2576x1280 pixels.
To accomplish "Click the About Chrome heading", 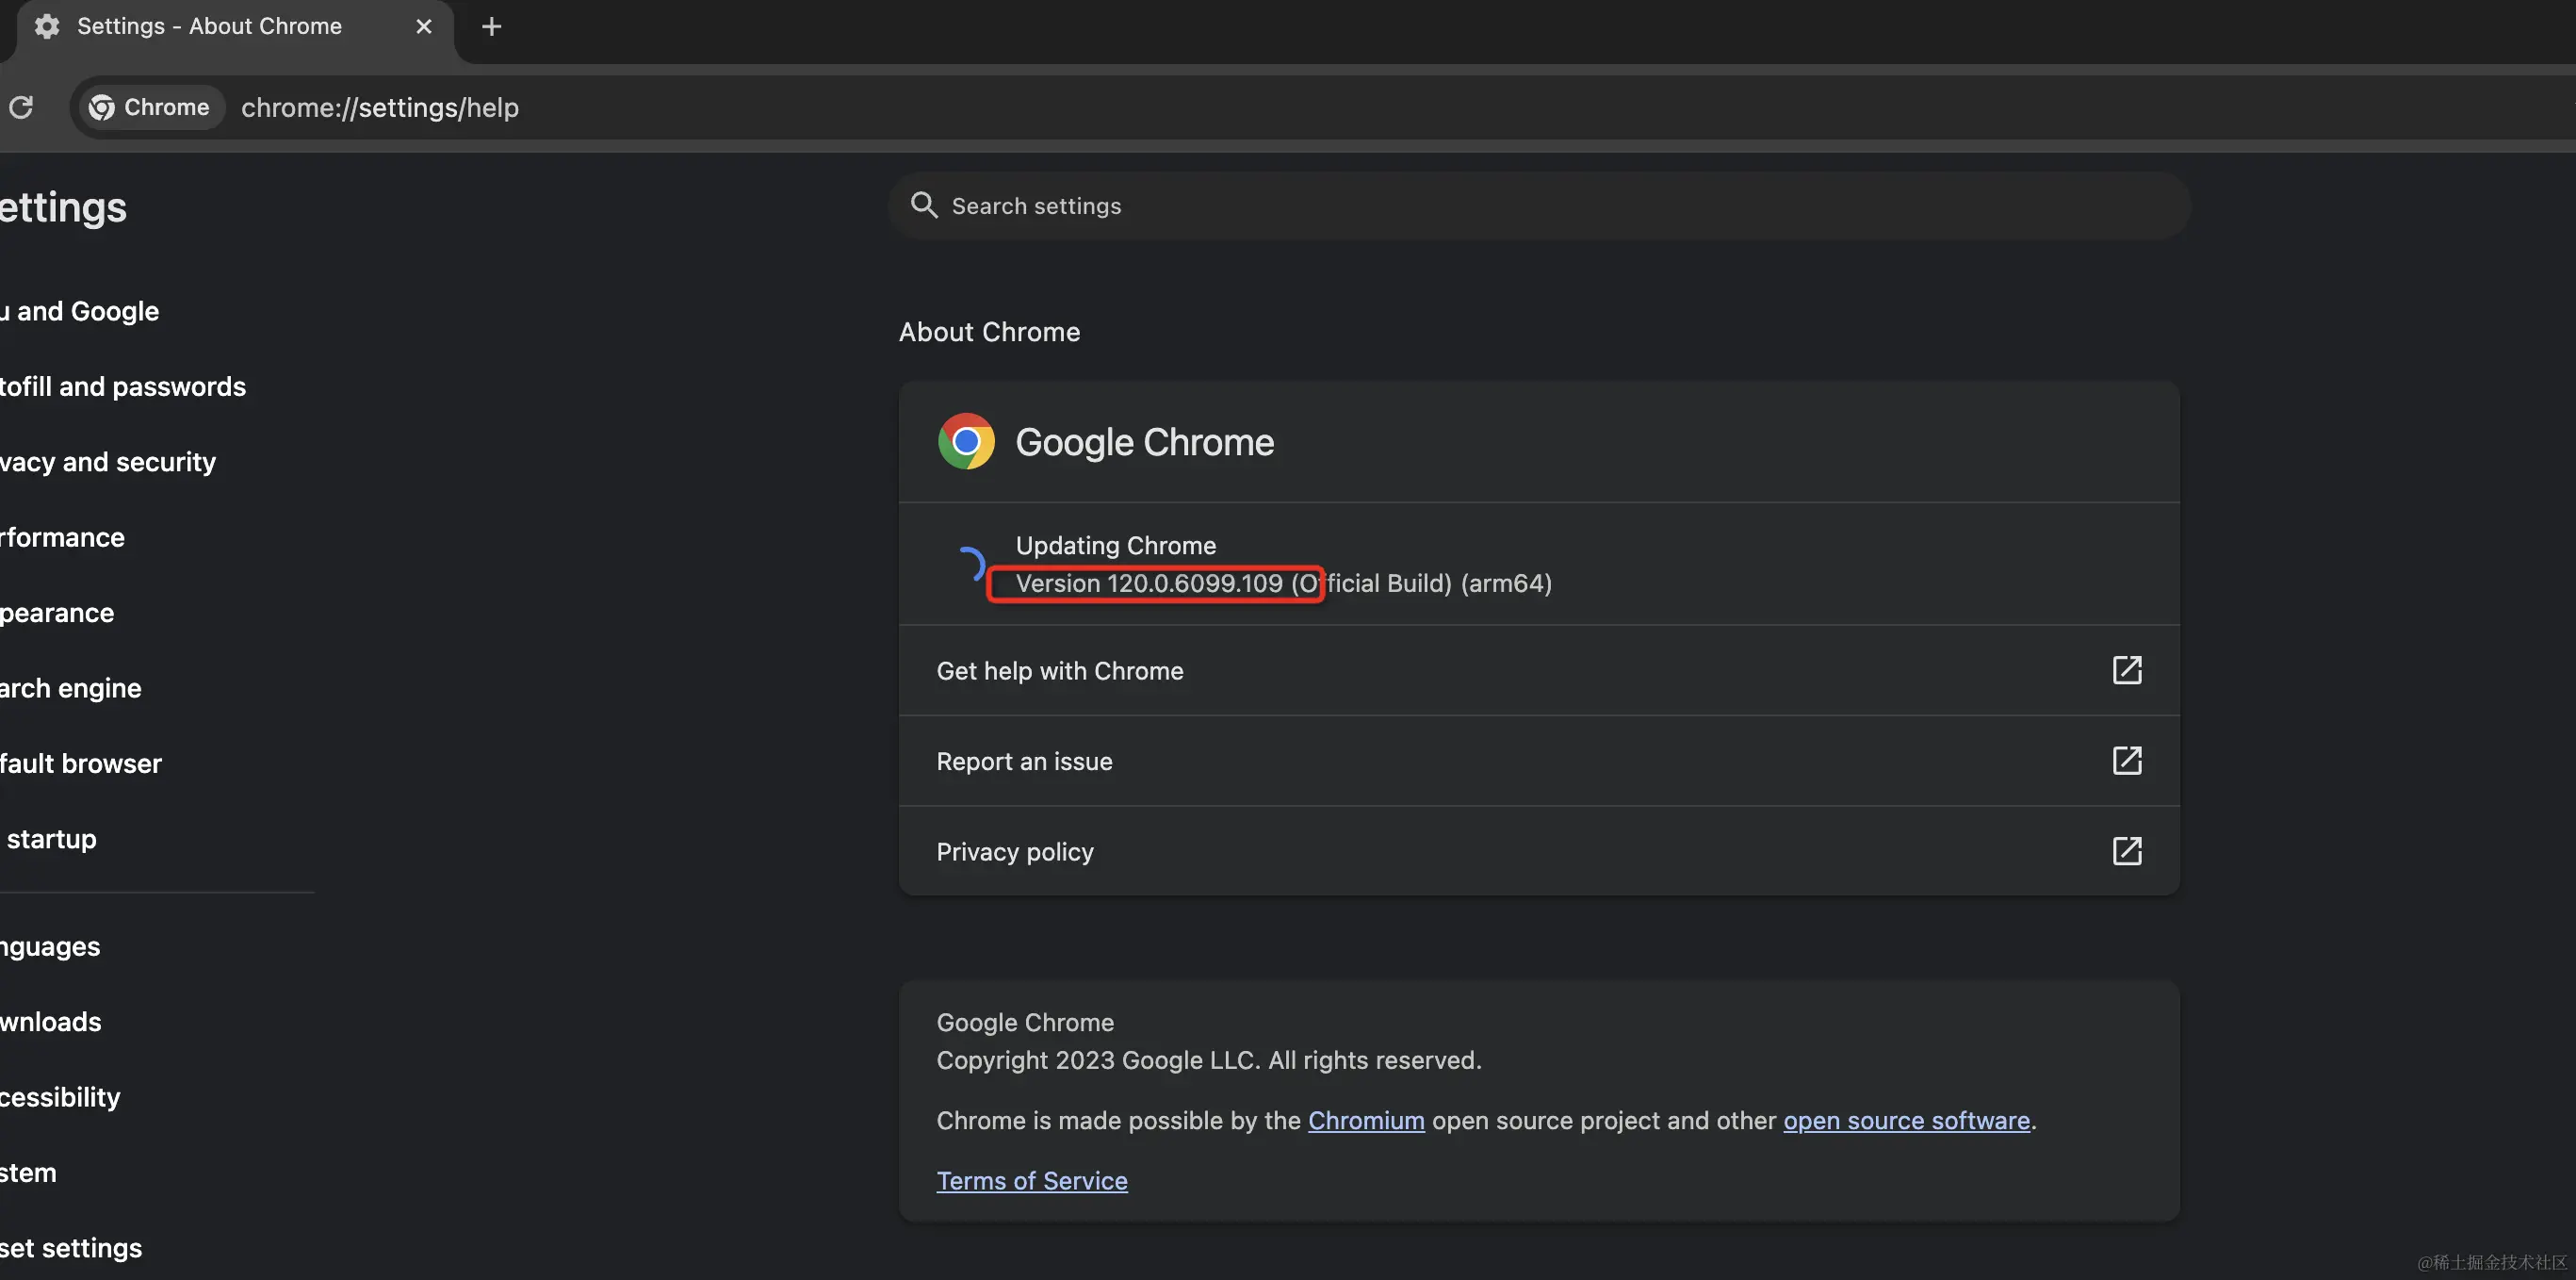I will pyautogui.click(x=989, y=331).
